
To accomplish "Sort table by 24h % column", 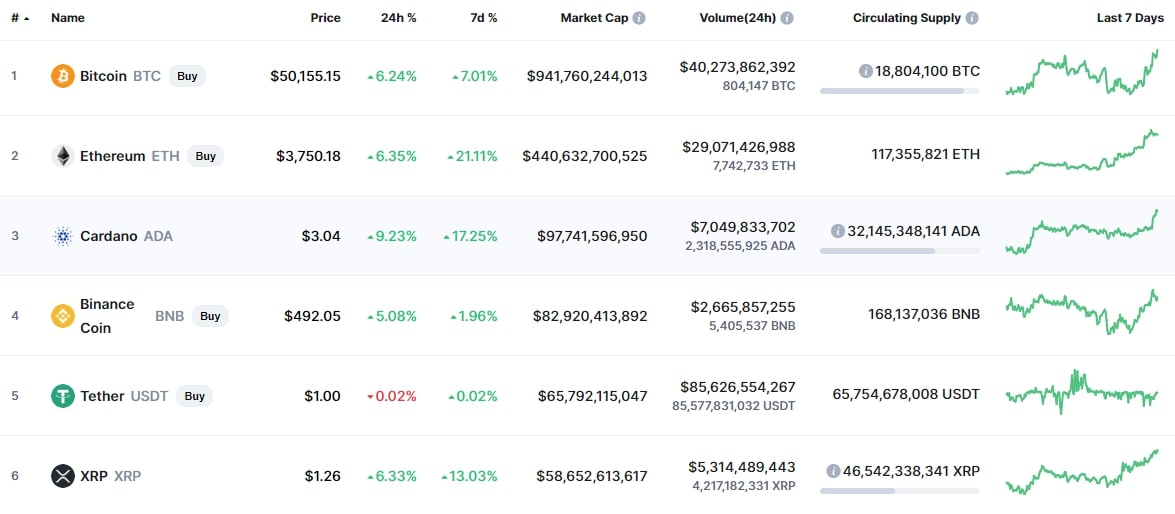I will [399, 18].
